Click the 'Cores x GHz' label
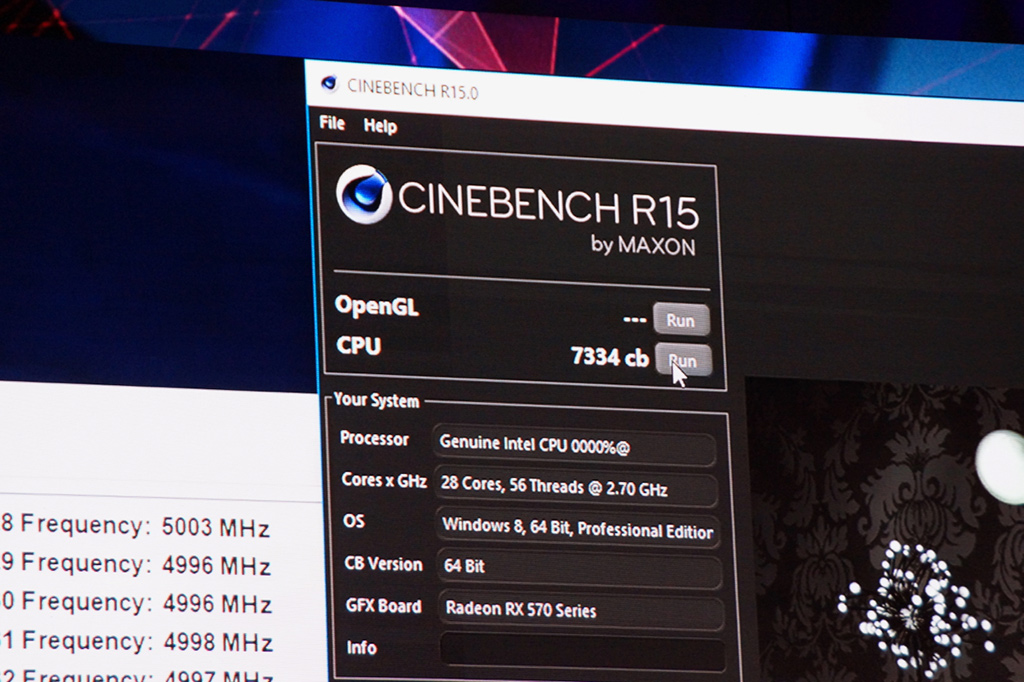Screen dimensions: 1024x682 pos(384,480)
